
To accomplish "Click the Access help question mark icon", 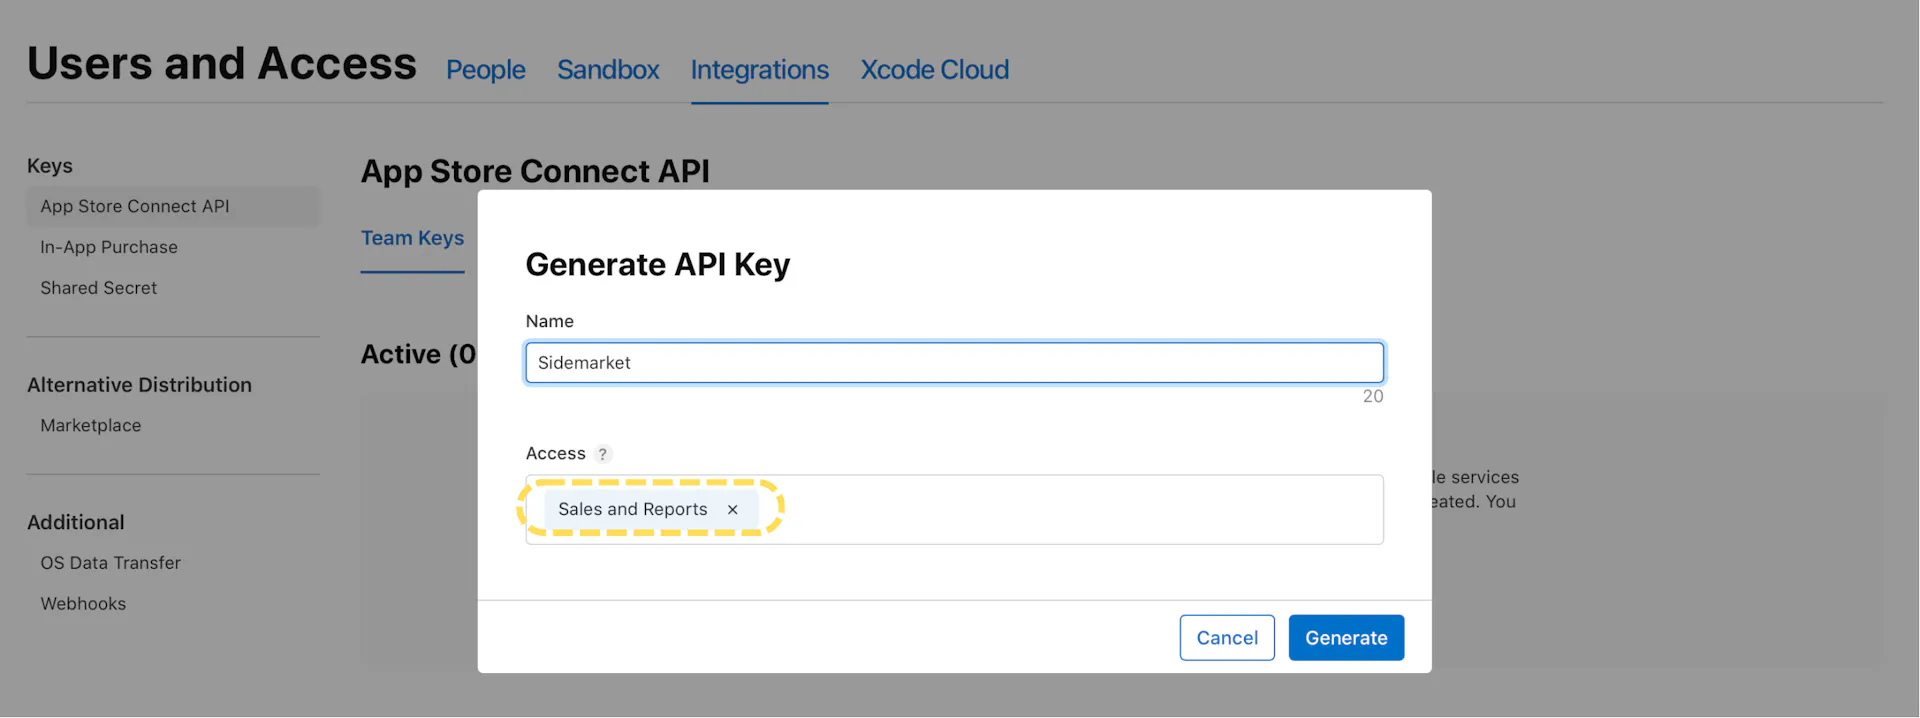I will pyautogui.click(x=602, y=454).
